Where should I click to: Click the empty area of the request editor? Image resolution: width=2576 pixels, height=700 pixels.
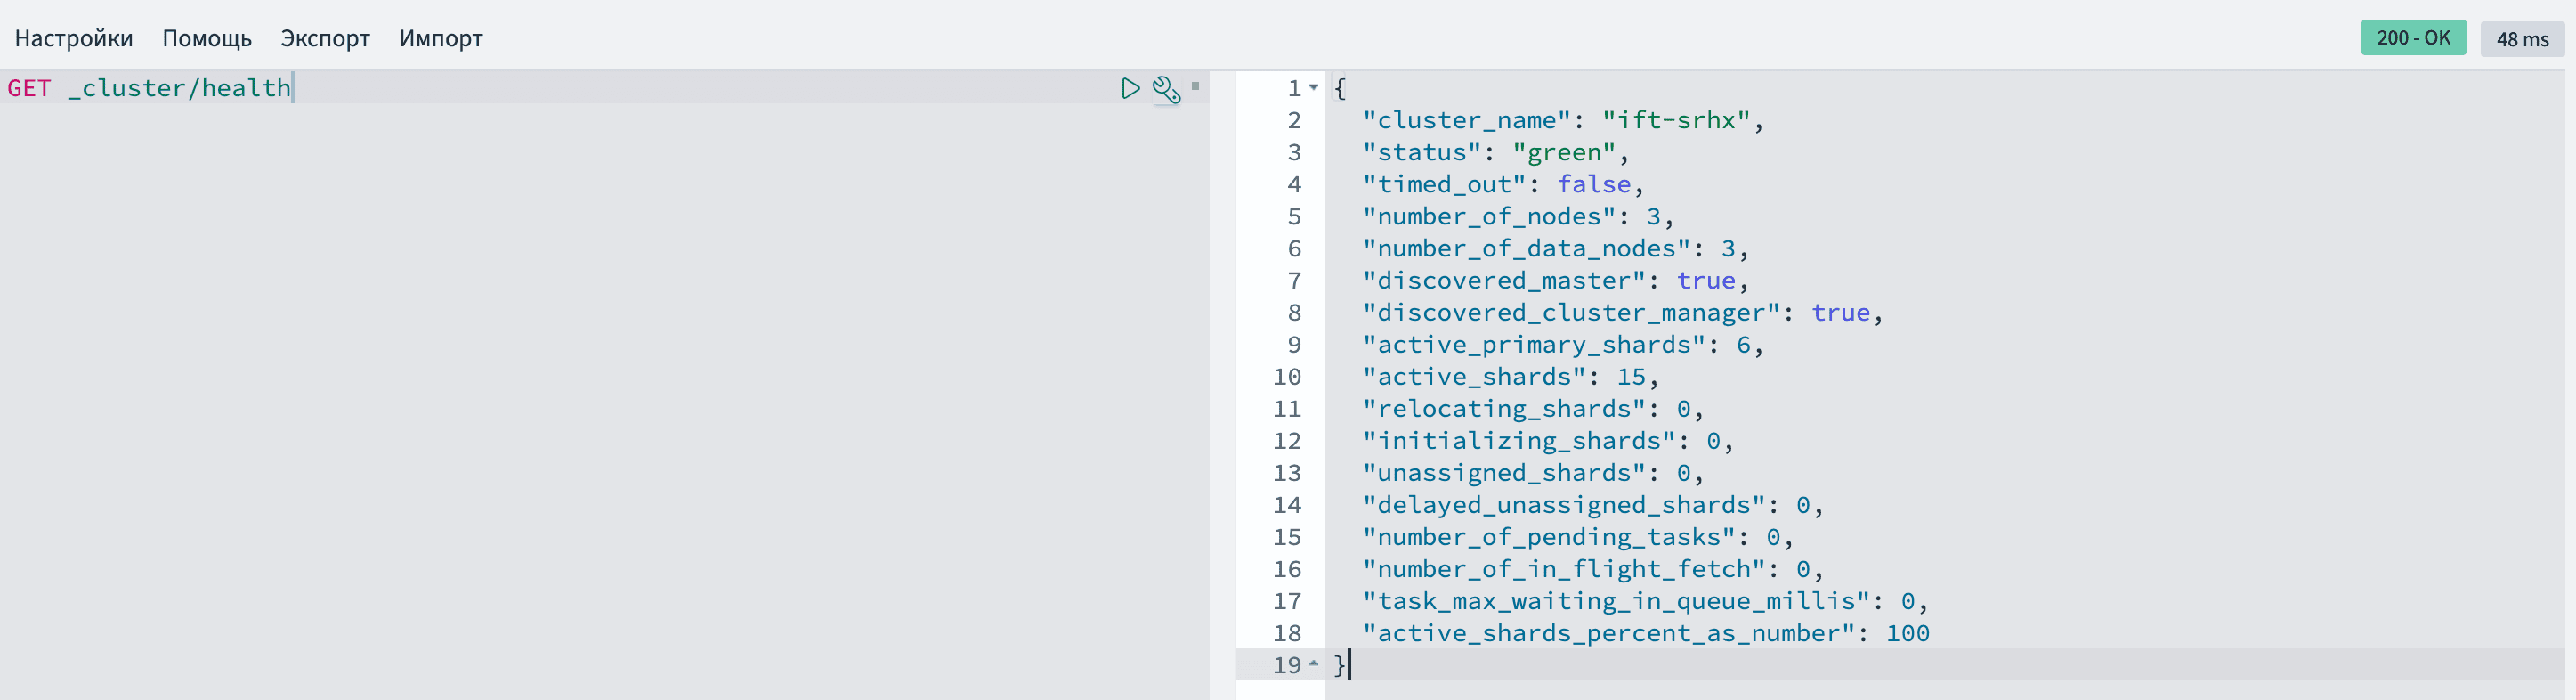tap(600, 400)
